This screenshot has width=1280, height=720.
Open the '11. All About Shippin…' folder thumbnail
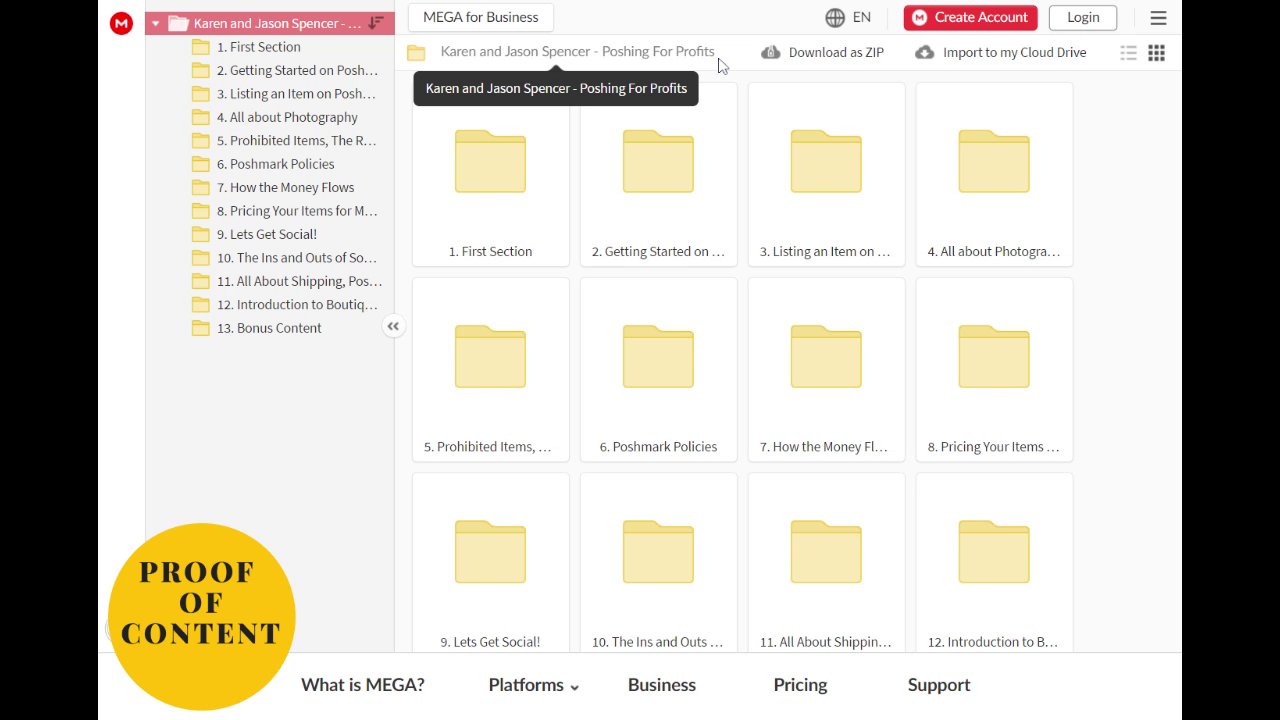(827, 563)
